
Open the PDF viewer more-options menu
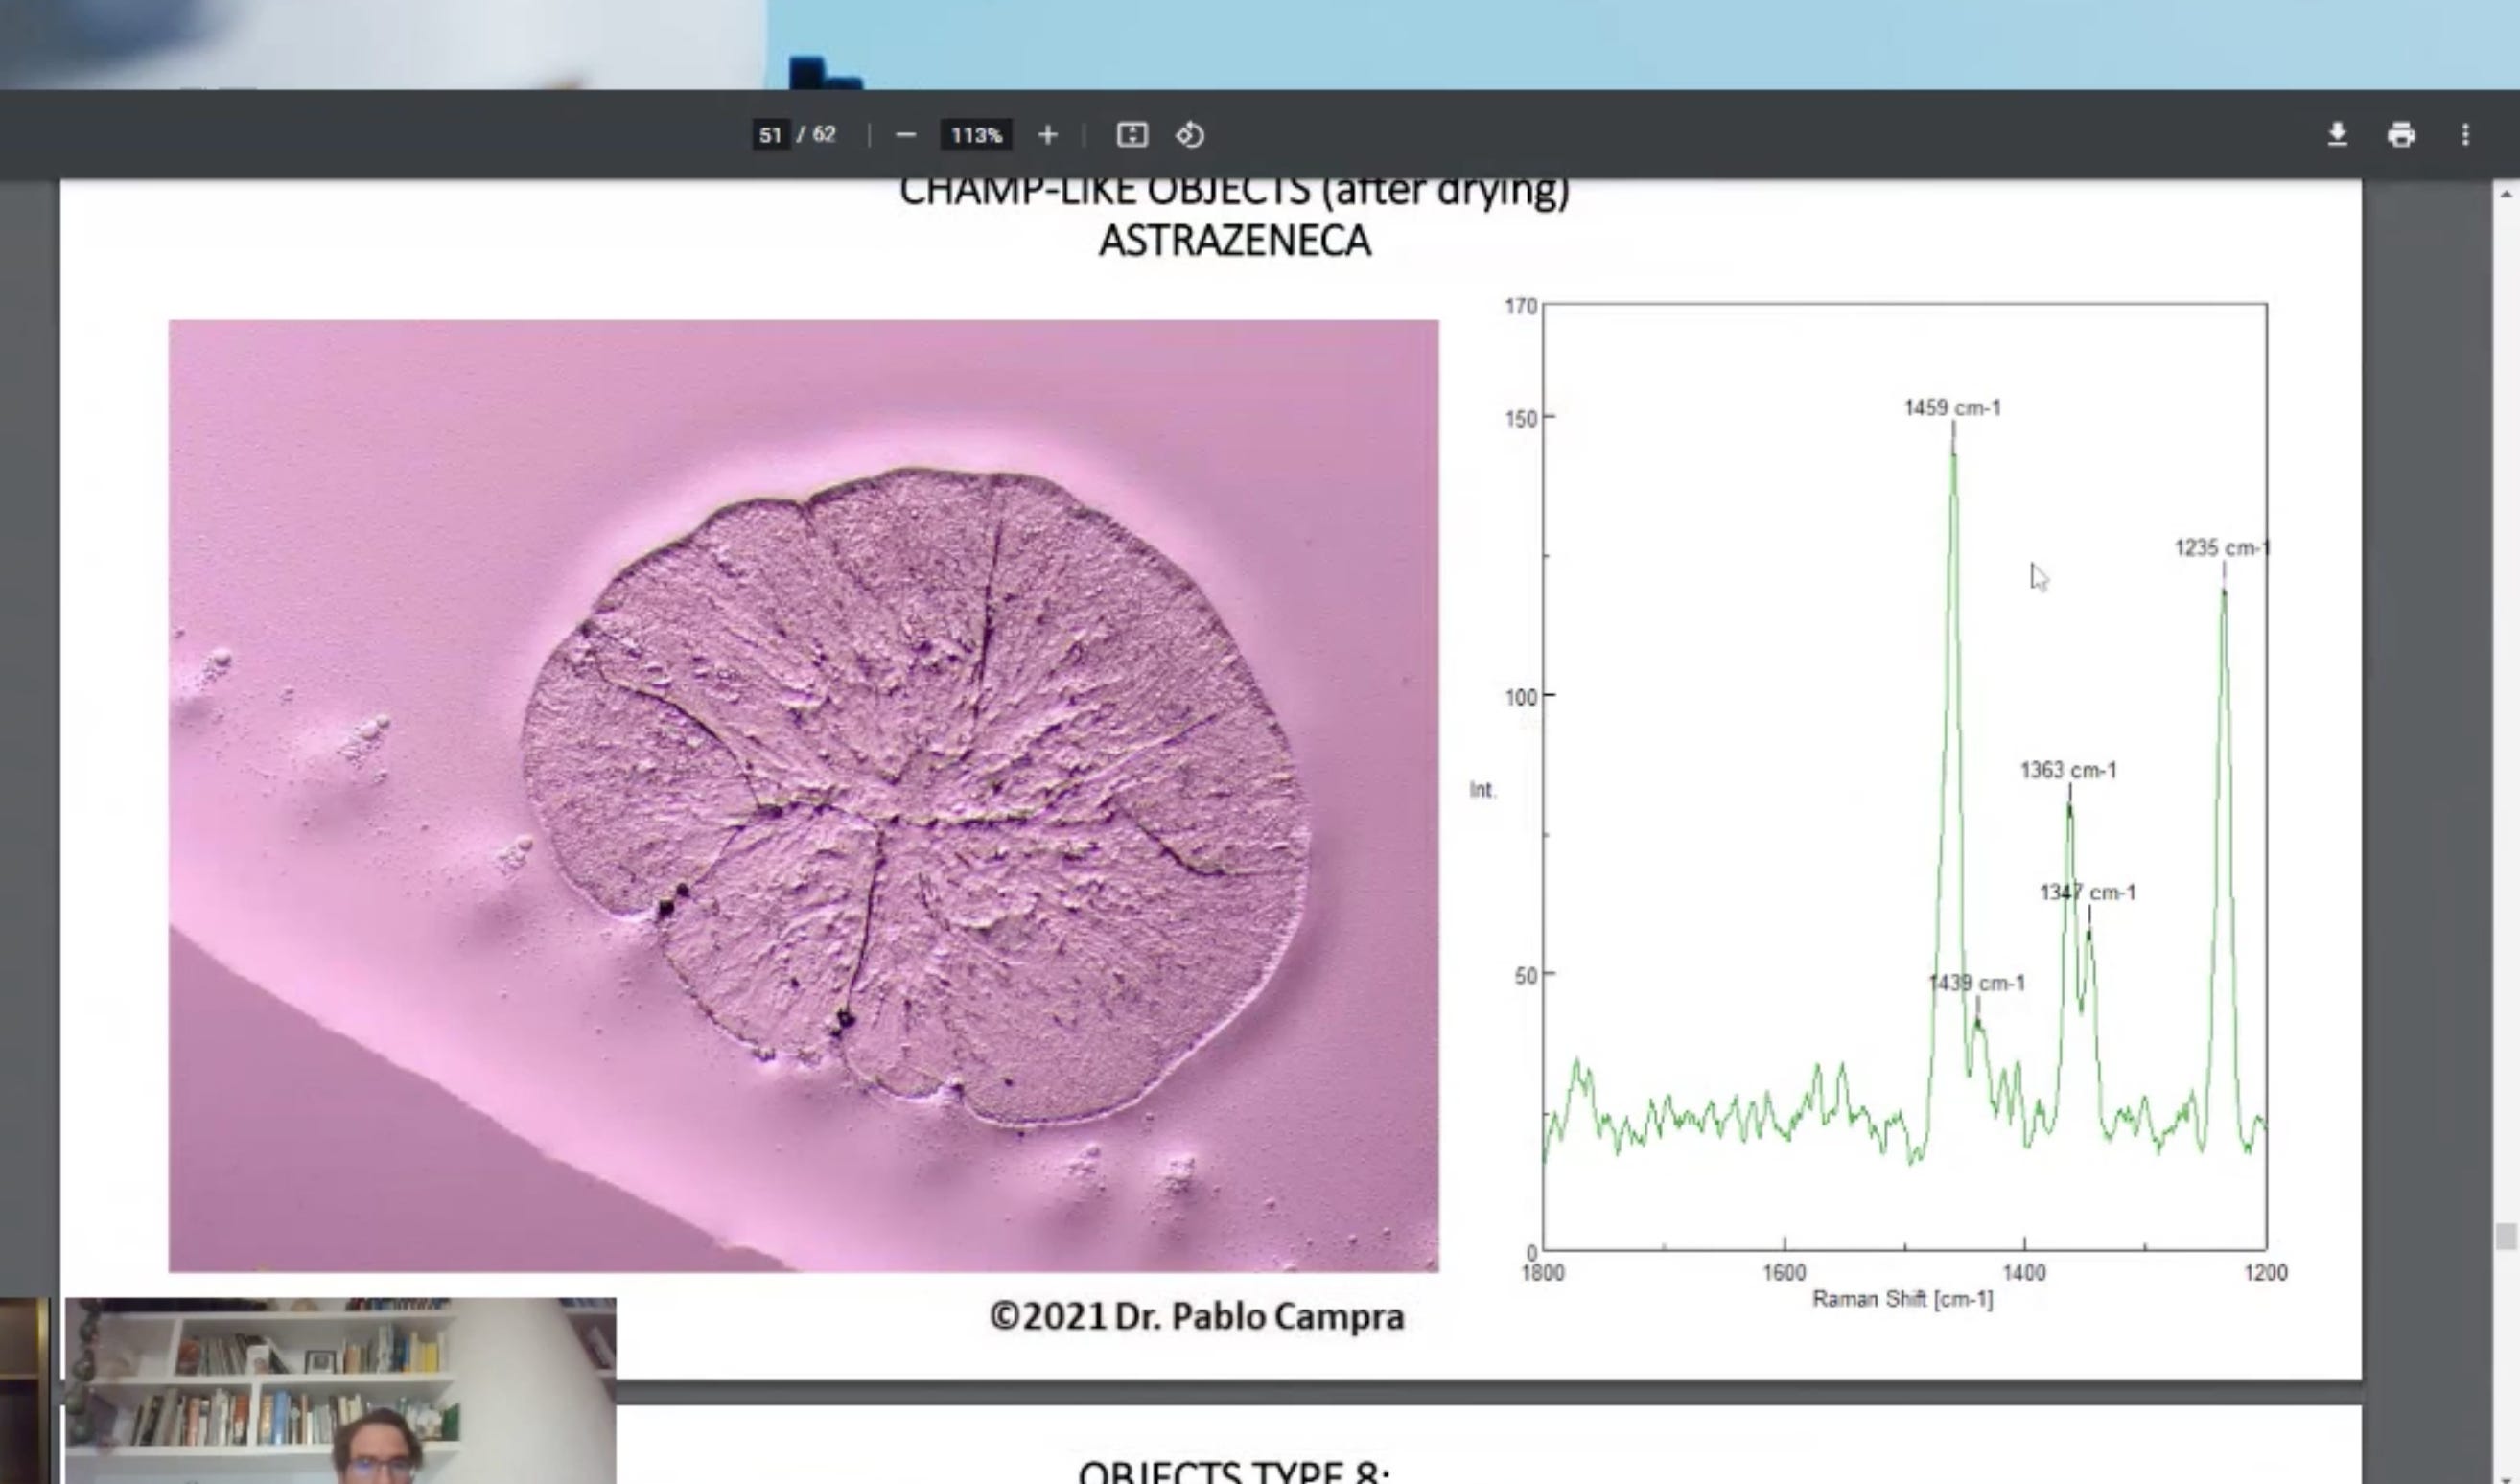click(x=2465, y=135)
